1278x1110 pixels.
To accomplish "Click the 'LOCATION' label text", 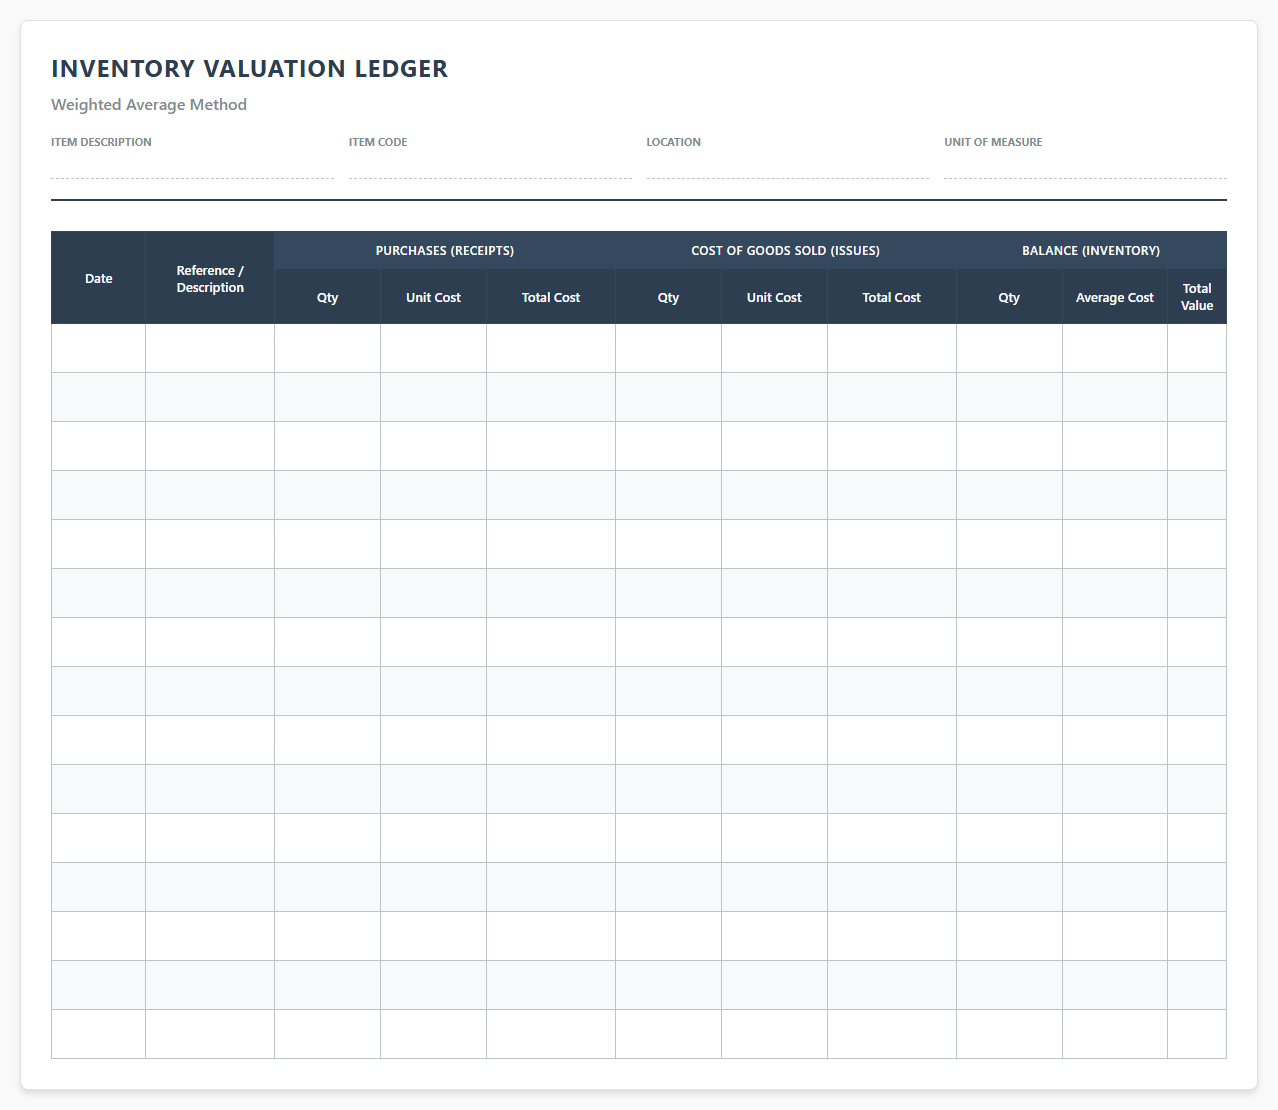I will coord(674,142).
